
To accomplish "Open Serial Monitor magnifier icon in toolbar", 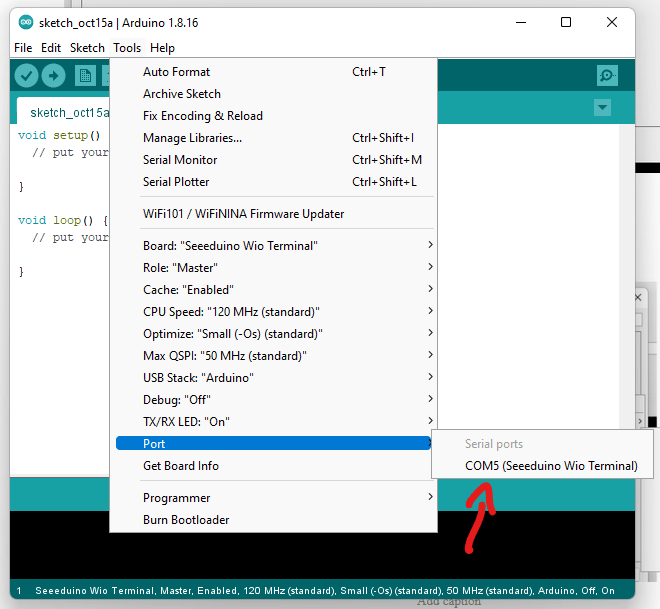I will pos(607,76).
